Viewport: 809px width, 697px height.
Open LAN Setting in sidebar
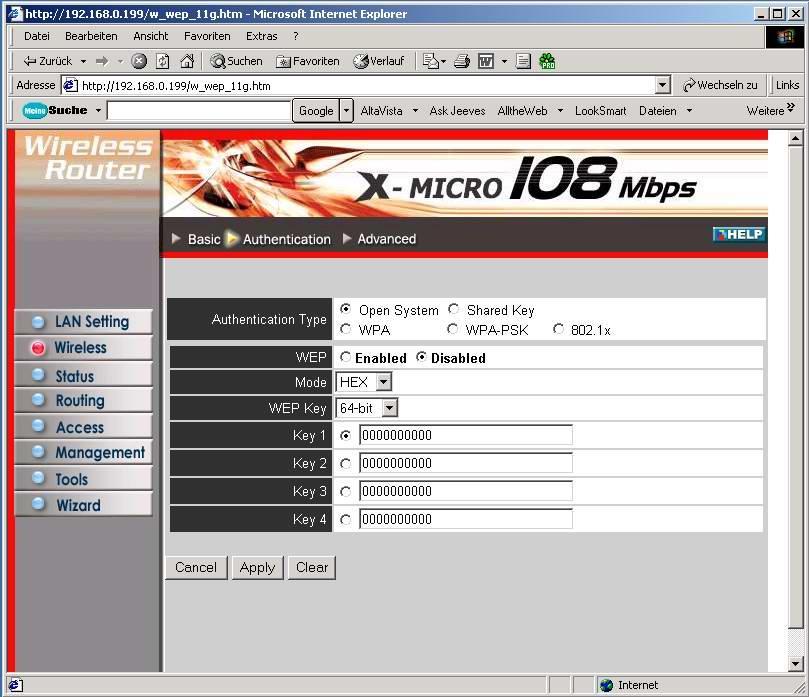pos(84,321)
